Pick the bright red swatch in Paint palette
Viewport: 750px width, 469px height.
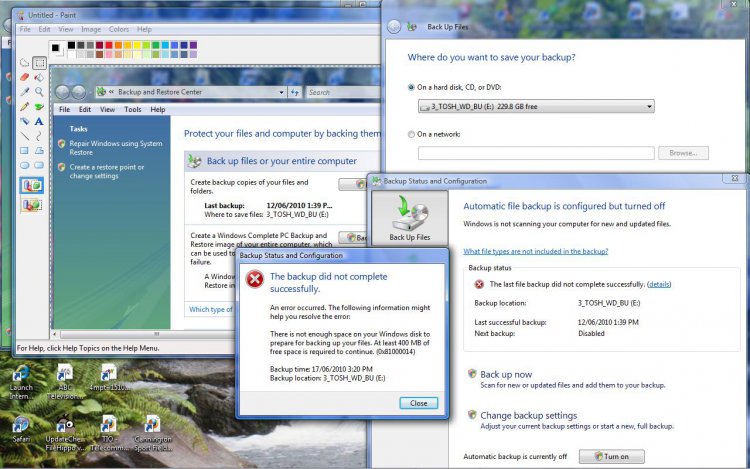109,45
